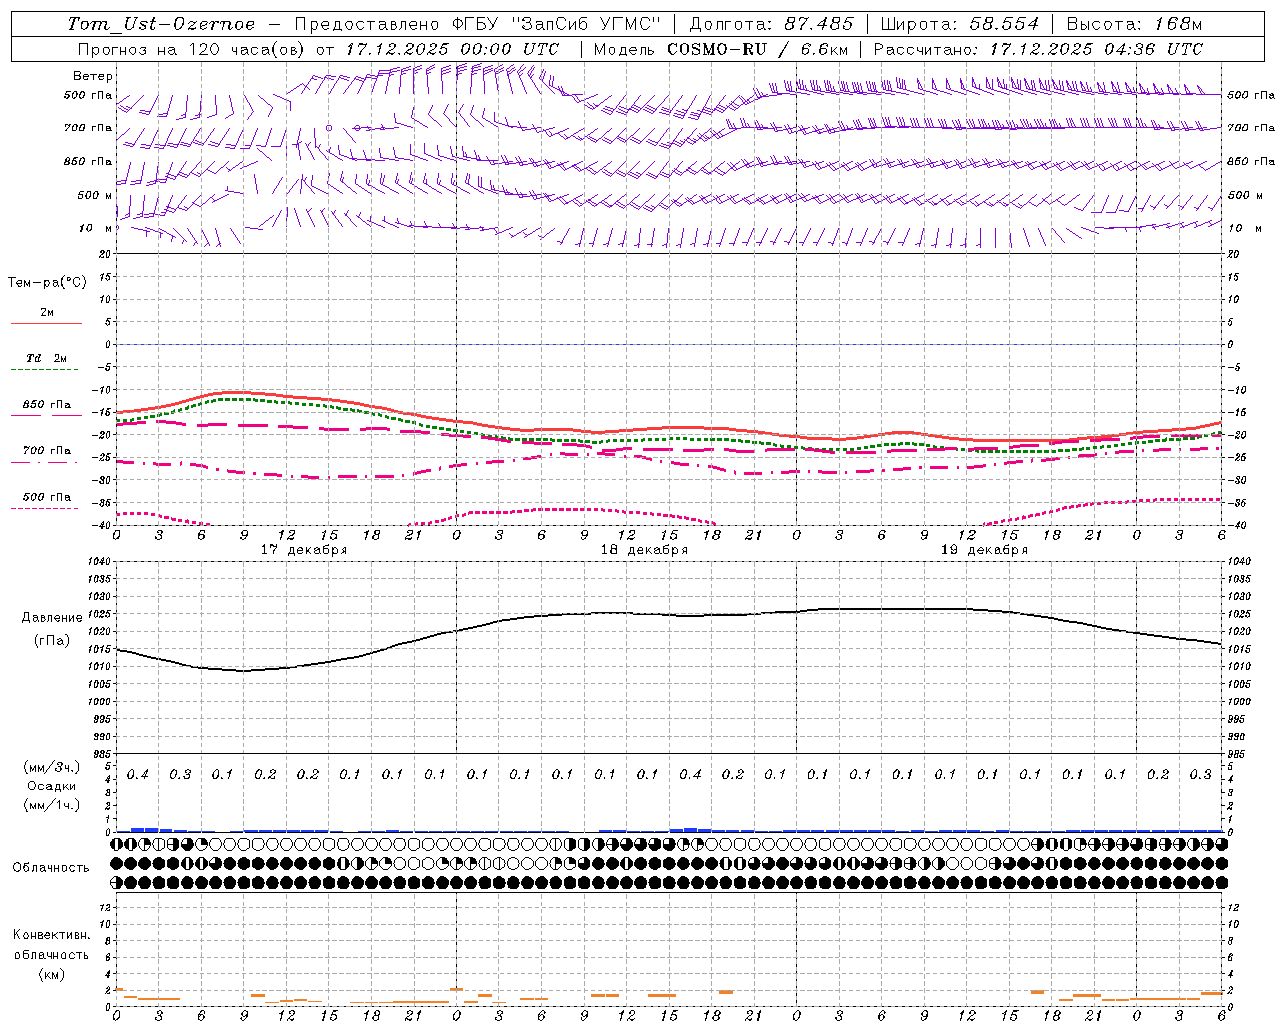Click the 700 гПа temperature legend entry
1280x1024 pixels.
pyautogui.click(x=47, y=451)
